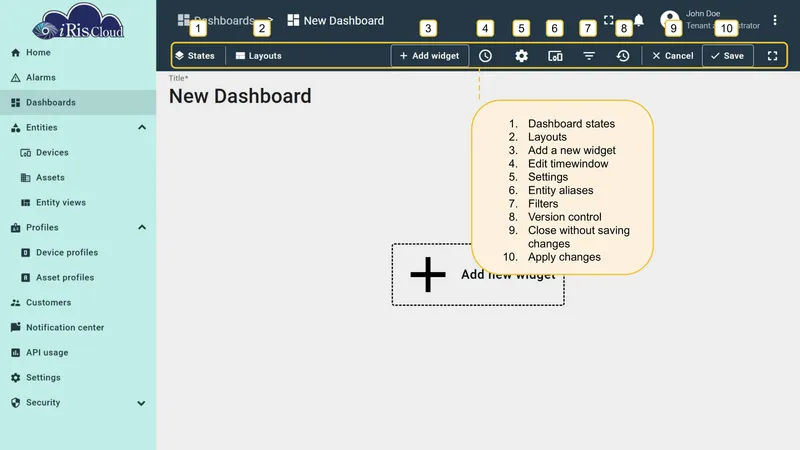Select Devices under Entities
The width and height of the screenshot is (800, 450).
coord(78,153)
